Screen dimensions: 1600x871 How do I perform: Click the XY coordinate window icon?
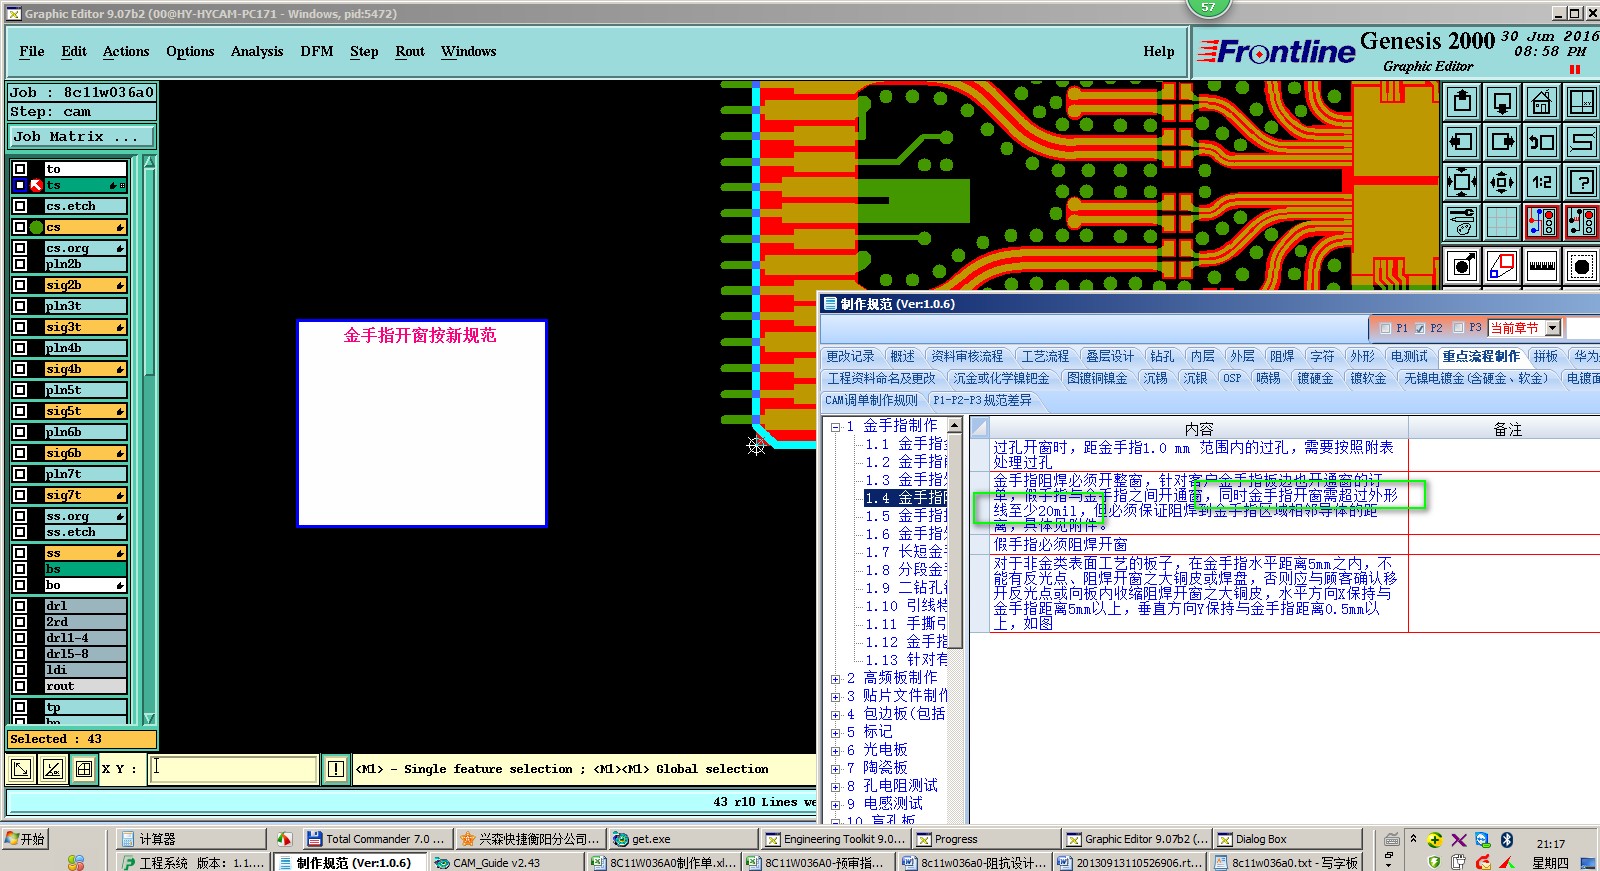coord(1582,102)
